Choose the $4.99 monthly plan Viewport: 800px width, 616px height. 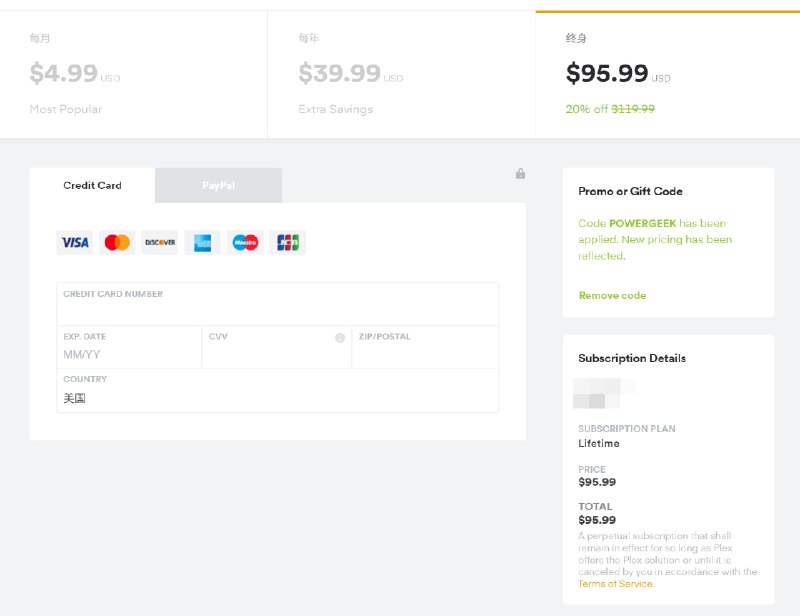133,75
